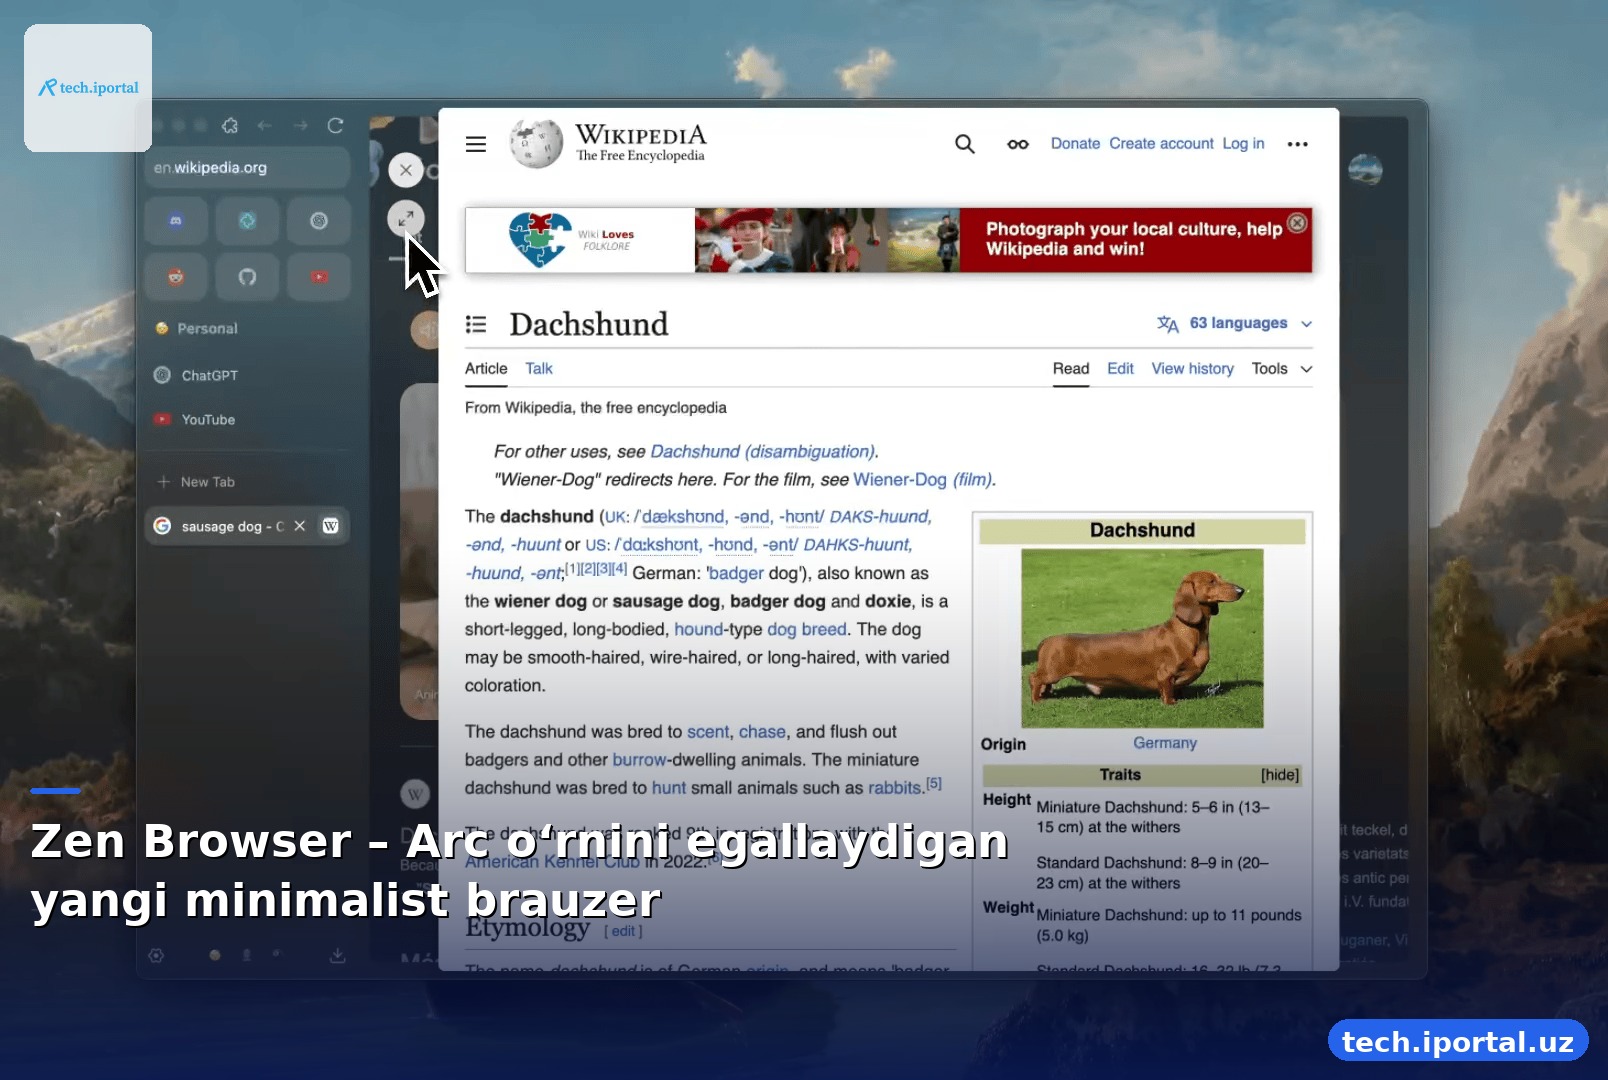Expand the 63 languages dropdown
This screenshot has height=1080, width=1608.
pos(1234,323)
